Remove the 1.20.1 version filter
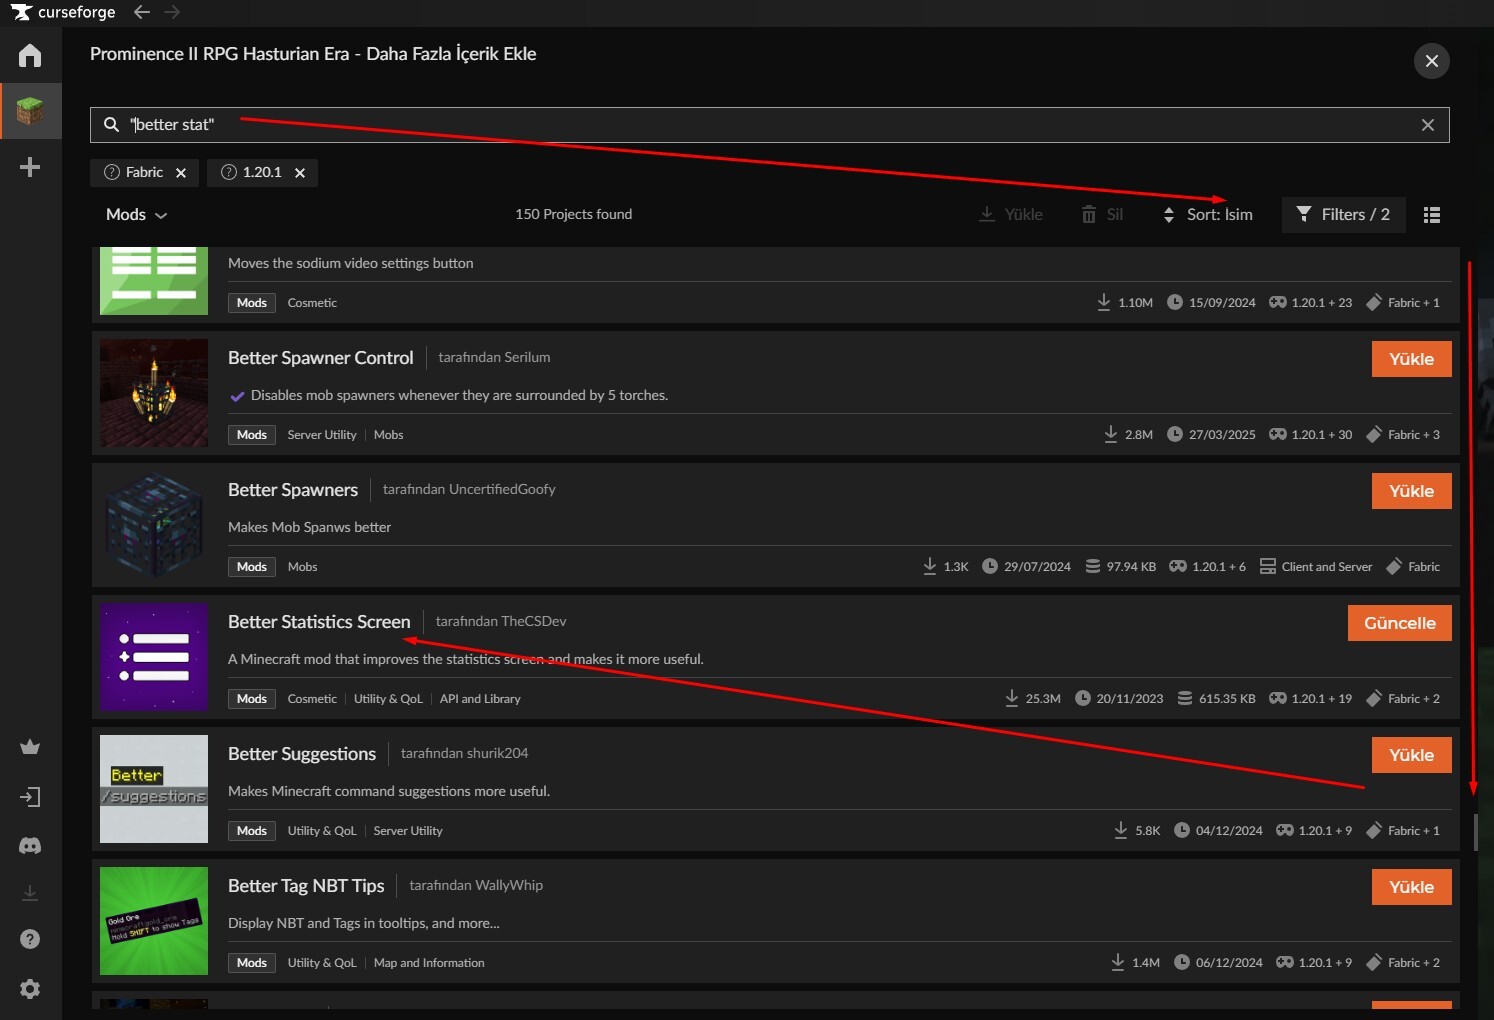1494x1020 pixels. click(x=299, y=173)
